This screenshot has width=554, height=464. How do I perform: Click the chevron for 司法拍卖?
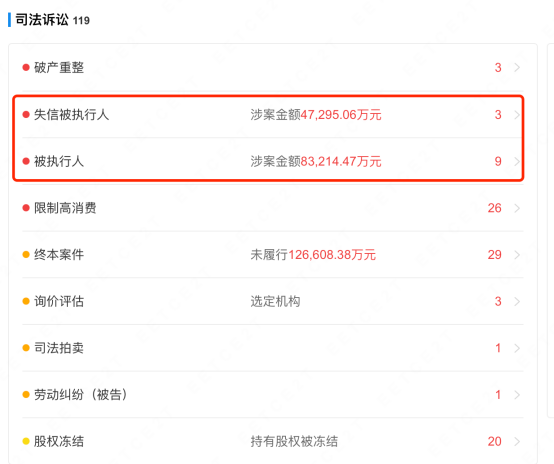(517, 348)
